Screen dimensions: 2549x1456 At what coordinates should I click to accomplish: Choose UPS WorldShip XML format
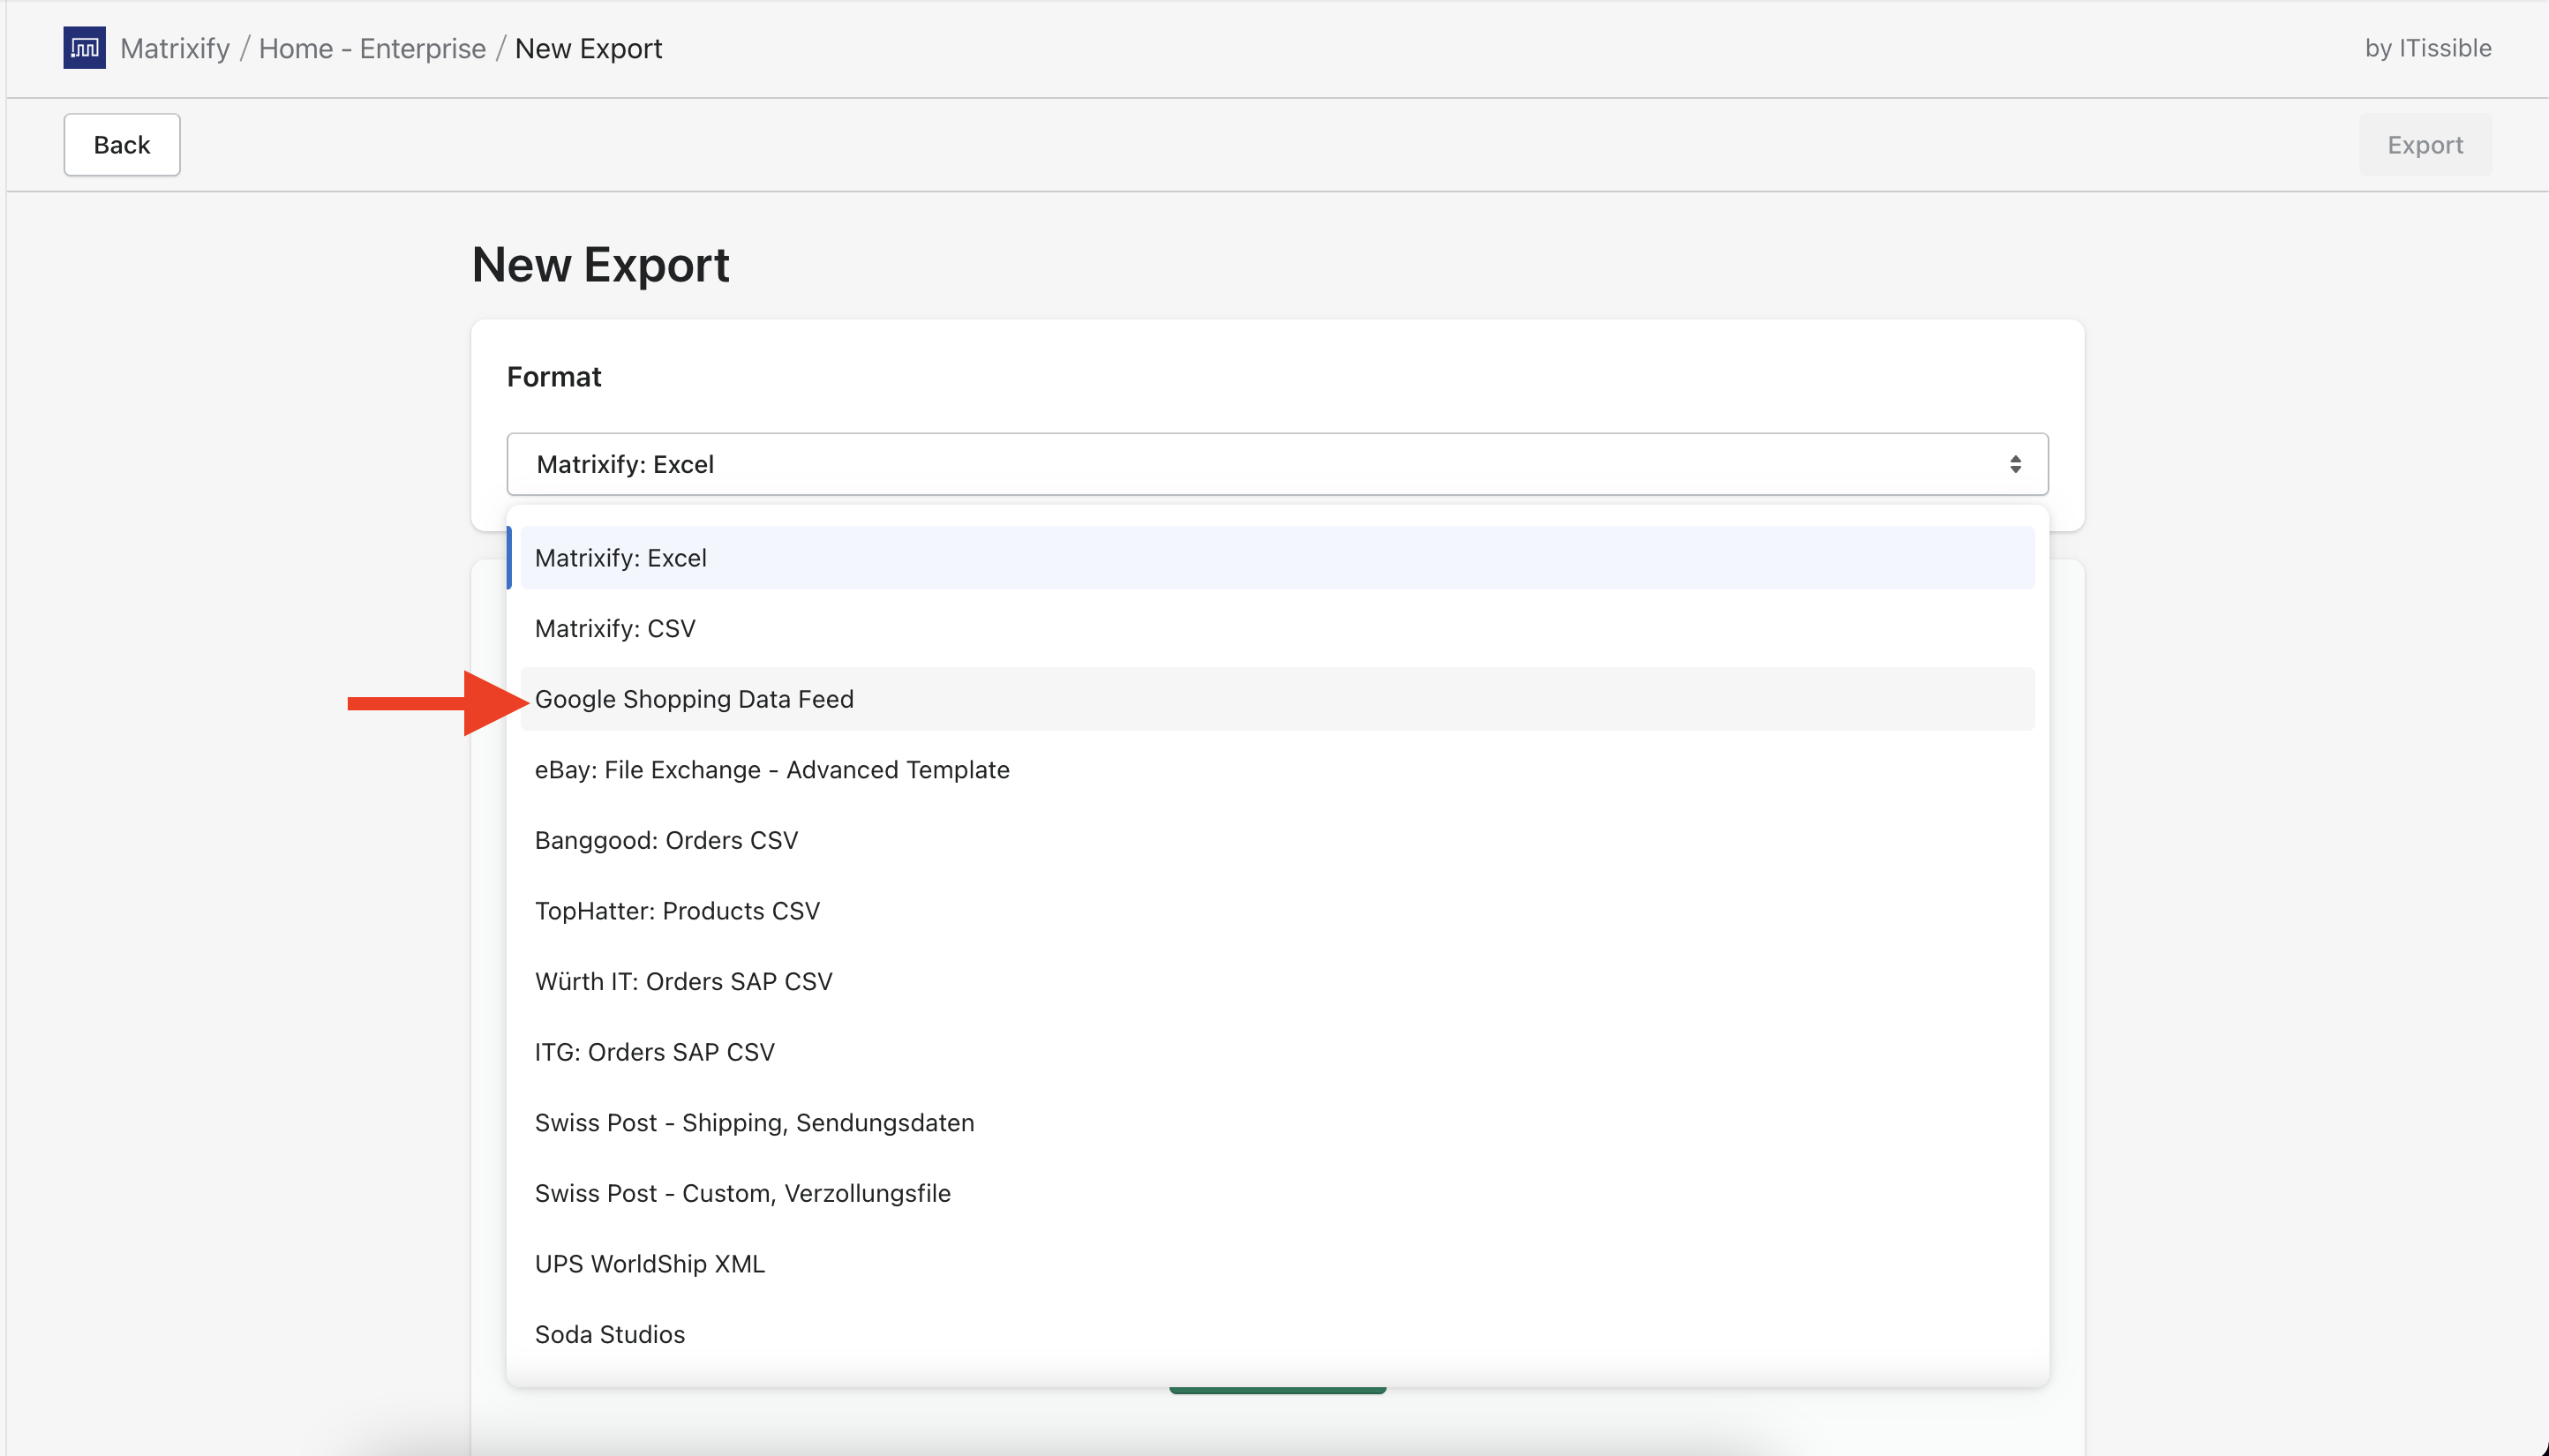[649, 1263]
